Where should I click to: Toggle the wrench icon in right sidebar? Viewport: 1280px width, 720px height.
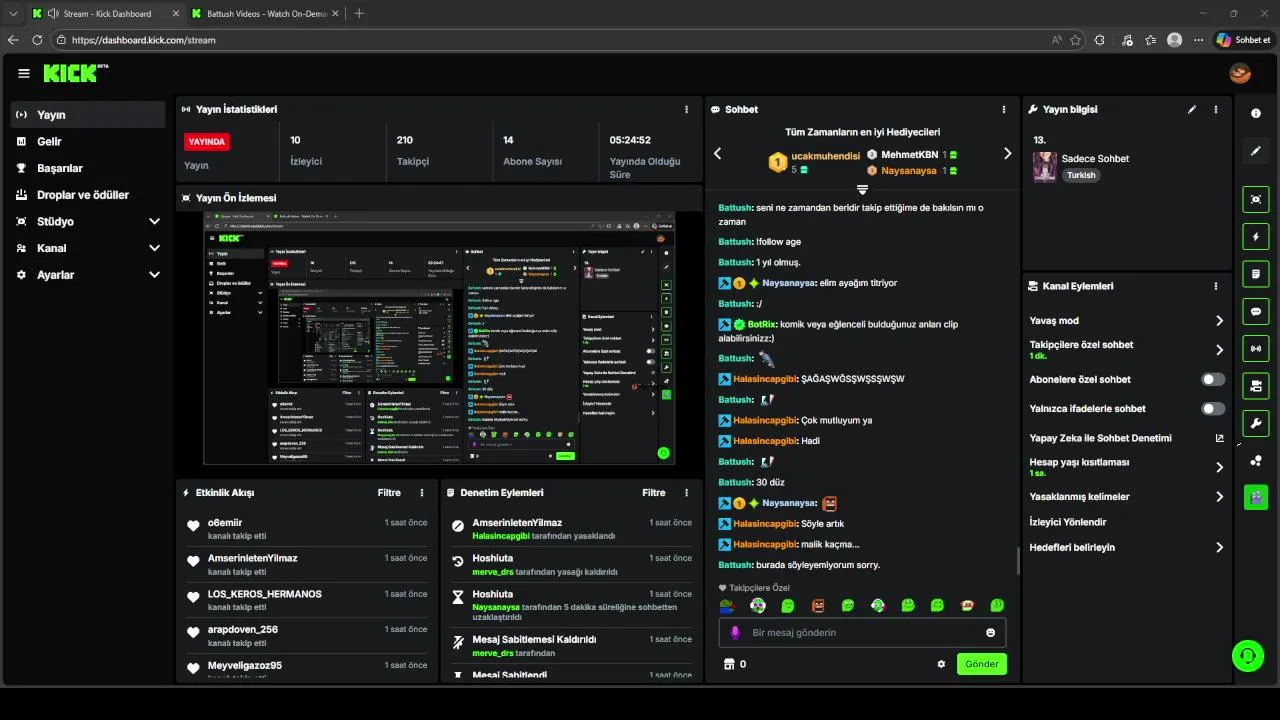[x=1256, y=423]
